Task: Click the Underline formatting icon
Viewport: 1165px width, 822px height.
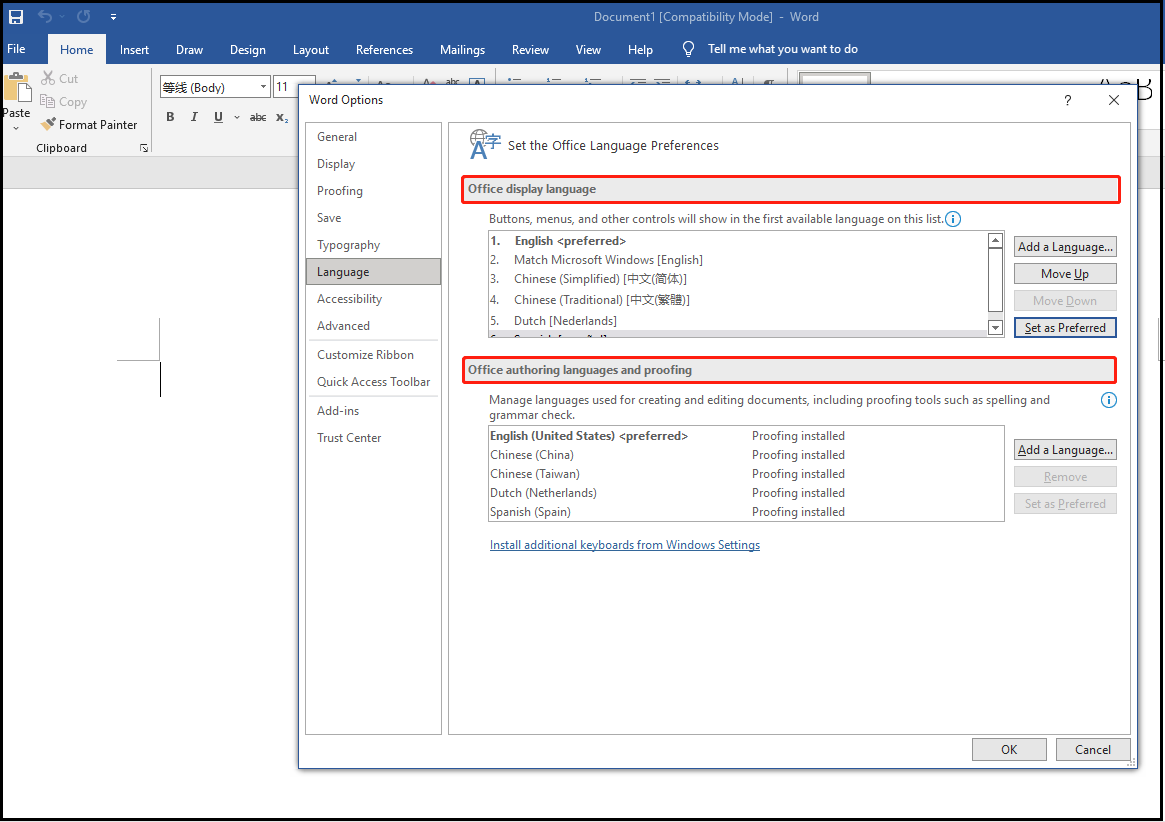Action: click(218, 117)
